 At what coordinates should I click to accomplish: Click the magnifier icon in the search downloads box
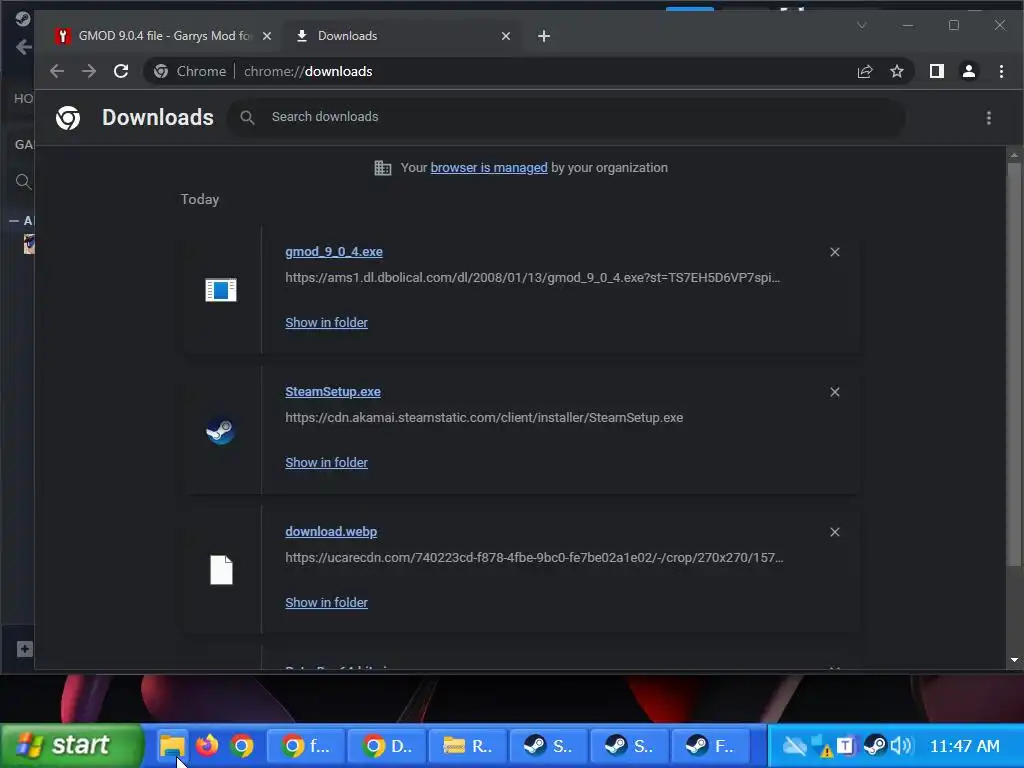247,118
